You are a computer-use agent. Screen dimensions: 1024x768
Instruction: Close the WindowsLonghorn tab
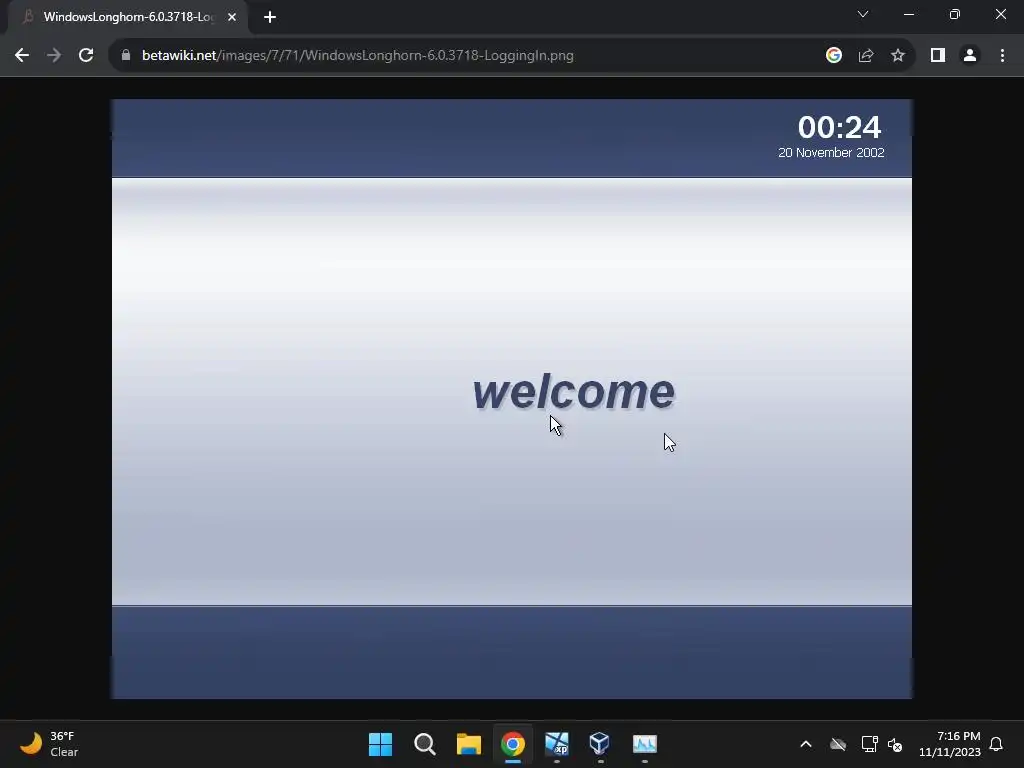click(x=232, y=17)
